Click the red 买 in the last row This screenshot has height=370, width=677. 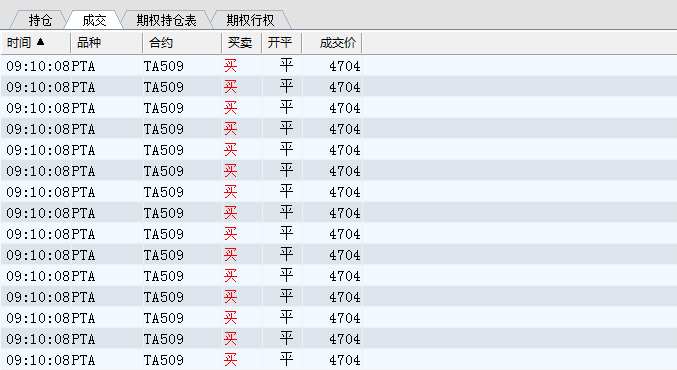tap(231, 360)
